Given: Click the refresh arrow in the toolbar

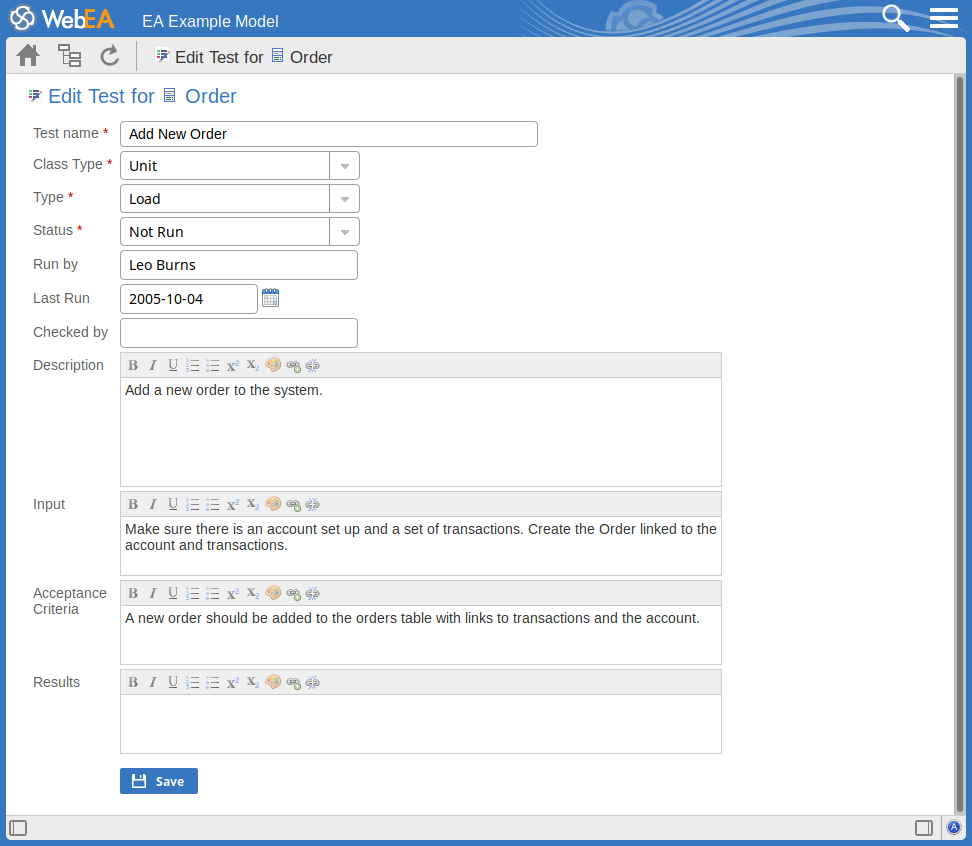Looking at the screenshot, I should pos(109,56).
